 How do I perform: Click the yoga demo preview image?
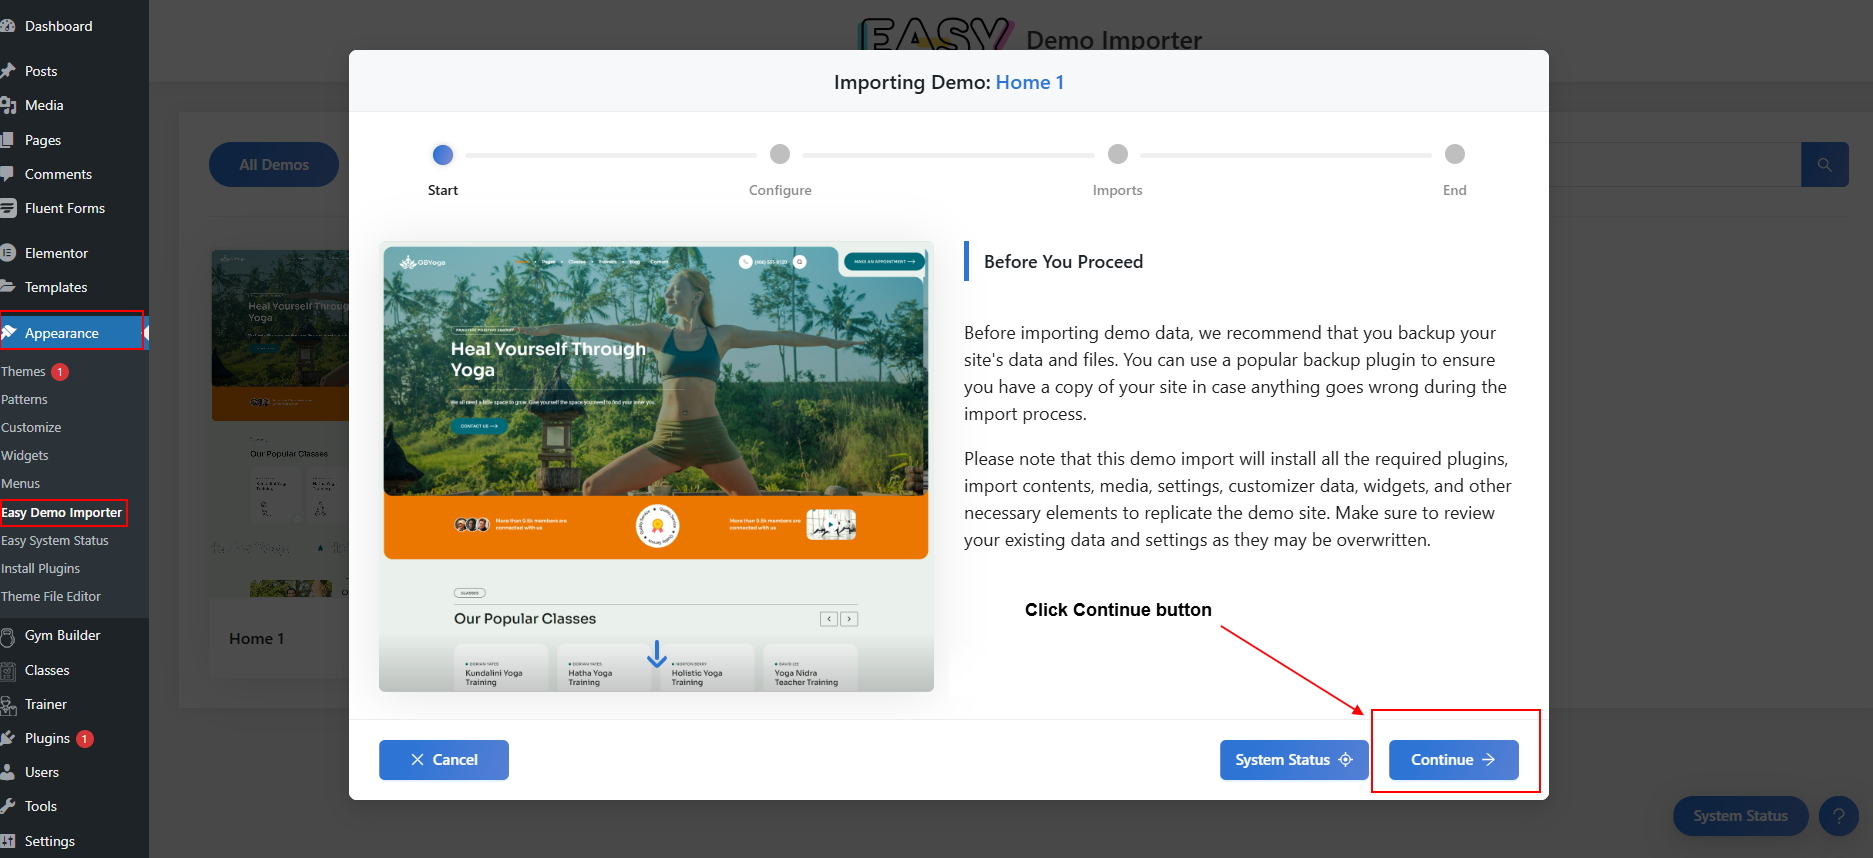pyautogui.click(x=656, y=466)
